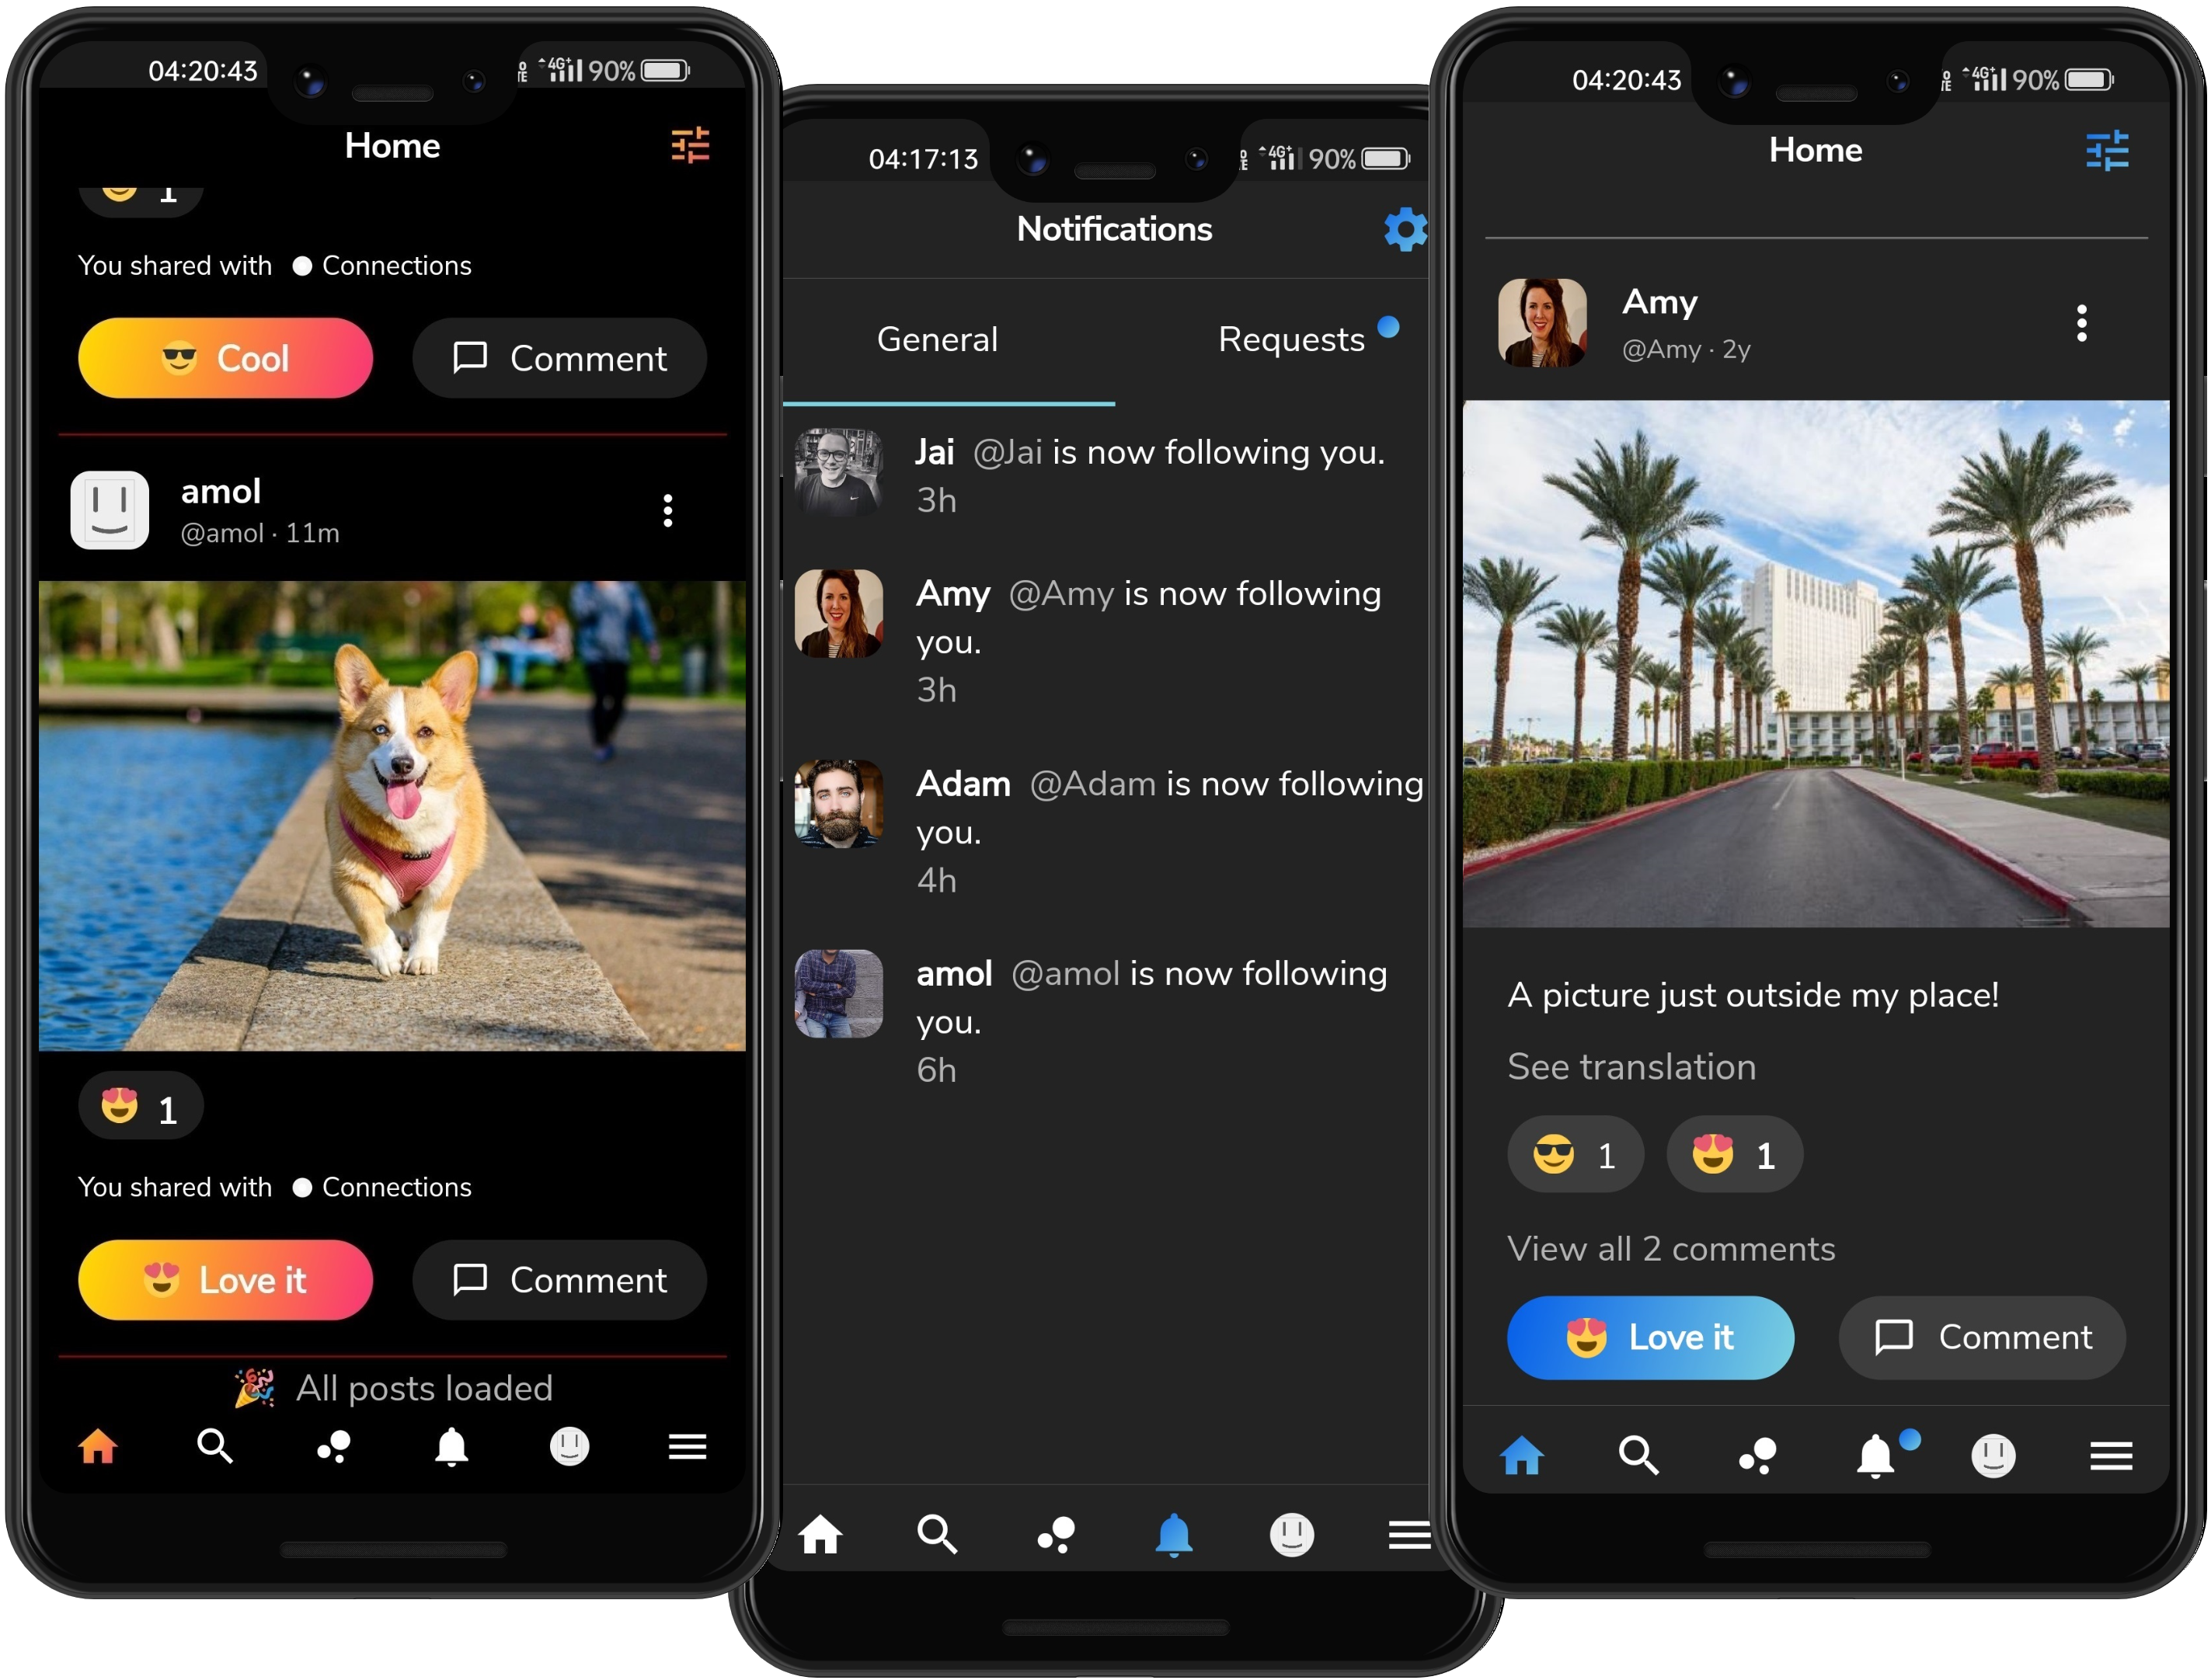Tap the blue bell icon on middle phone
Image resolution: width=2211 pixels, height=1680 pixels.
[1174, 1534]
